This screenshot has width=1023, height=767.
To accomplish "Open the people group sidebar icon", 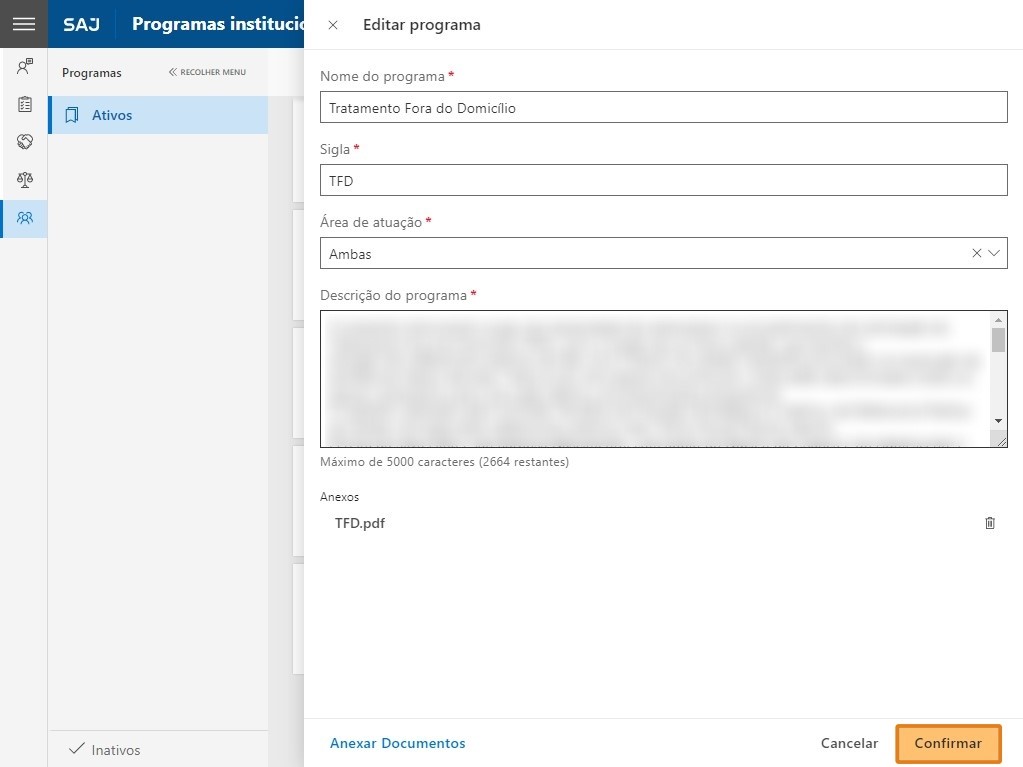I will 25,218.
